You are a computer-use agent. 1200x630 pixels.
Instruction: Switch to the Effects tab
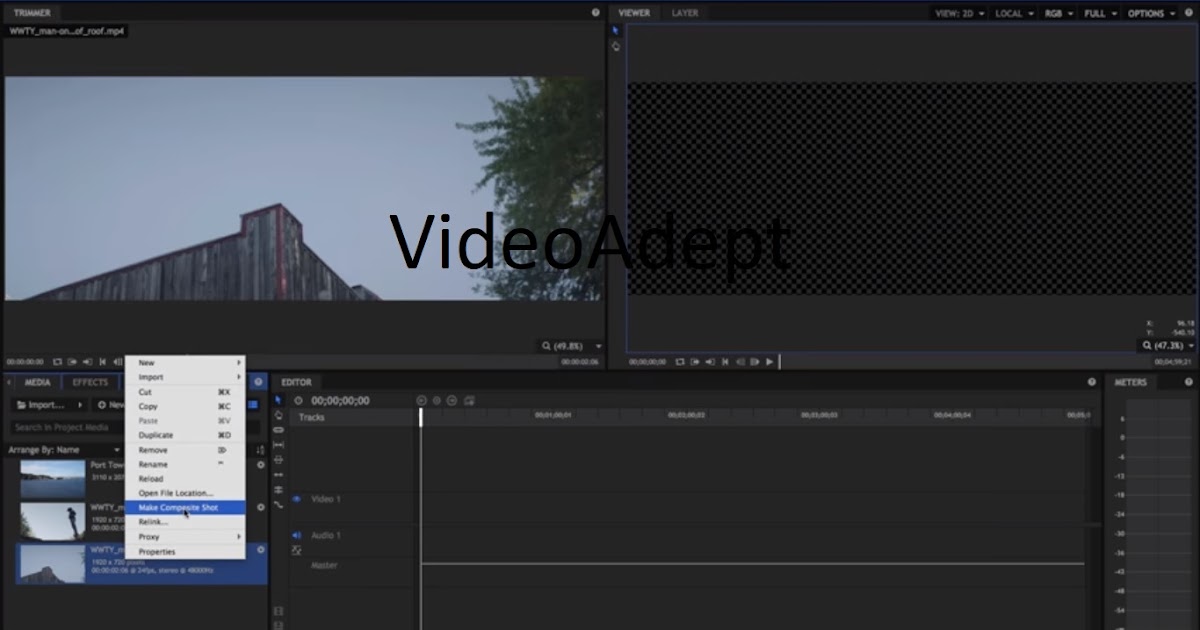[90, 382]
